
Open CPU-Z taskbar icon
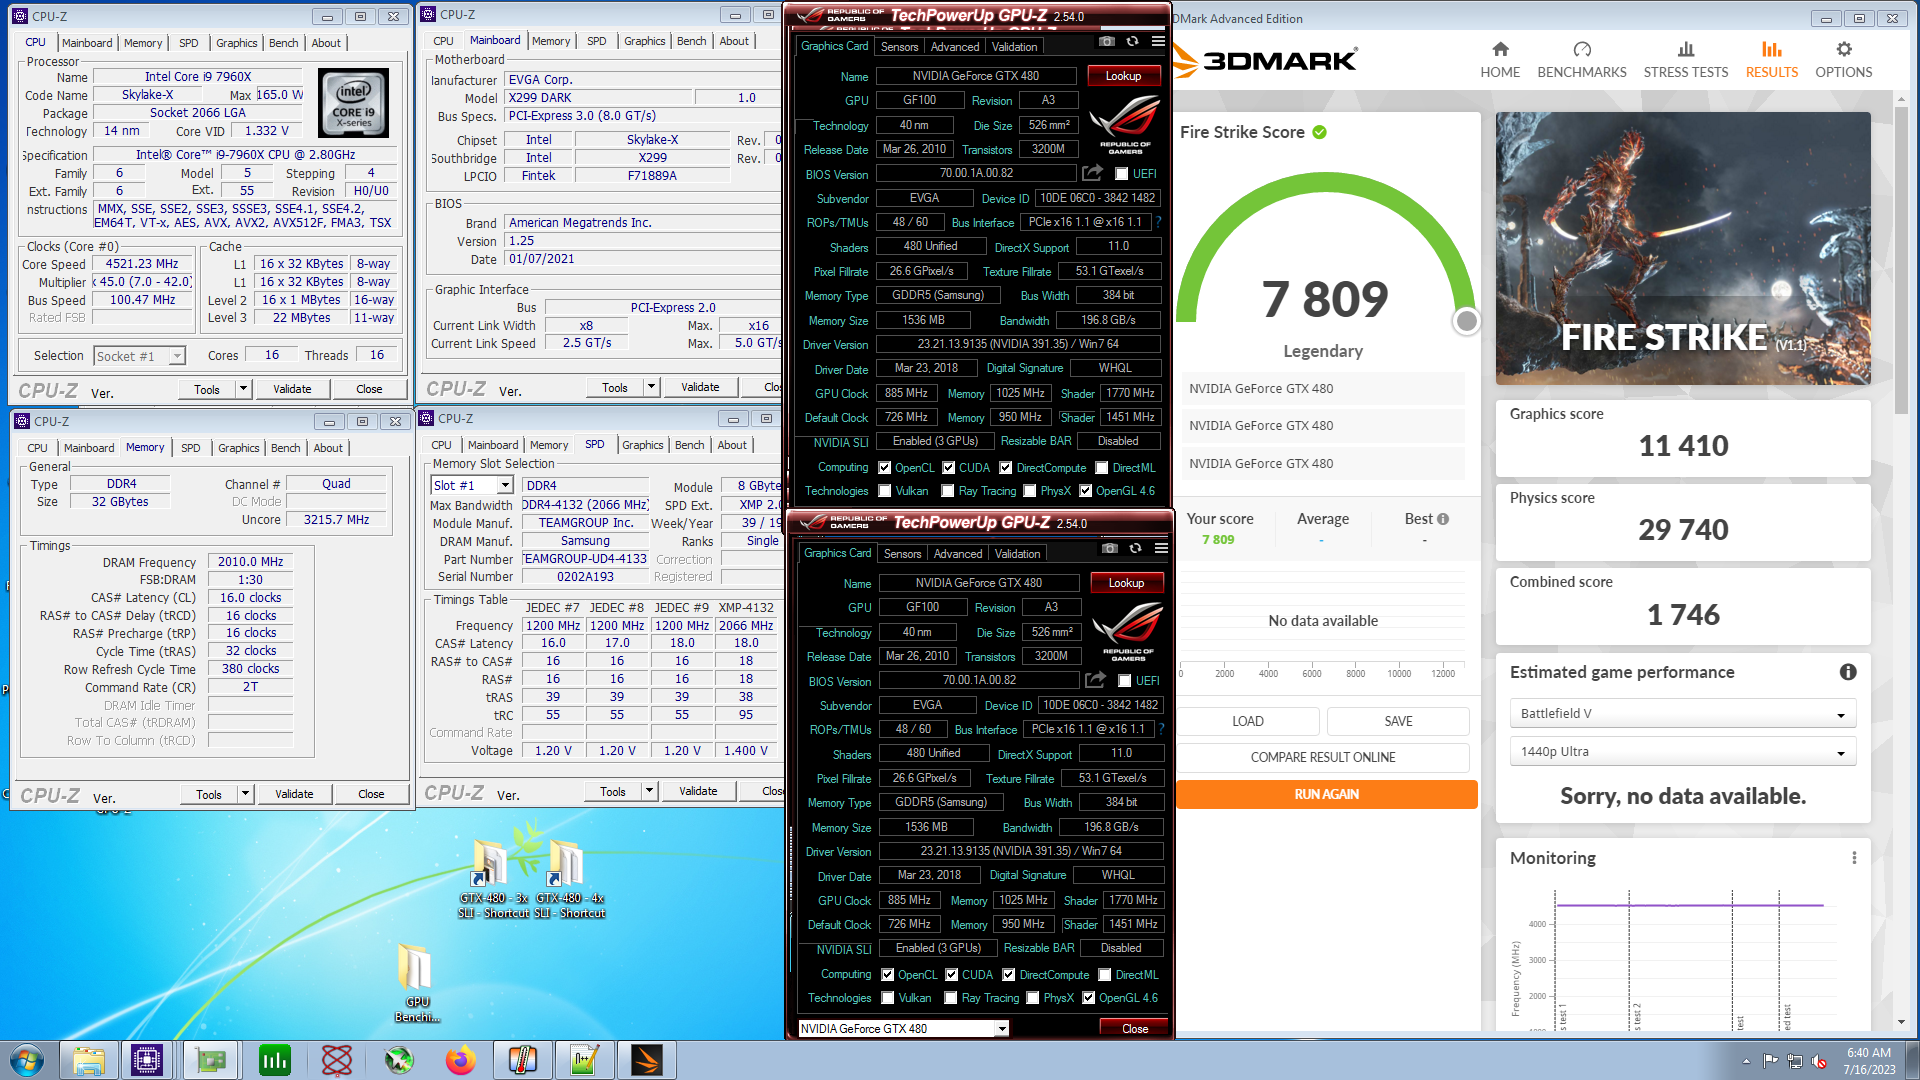[x=147, y=1060]
